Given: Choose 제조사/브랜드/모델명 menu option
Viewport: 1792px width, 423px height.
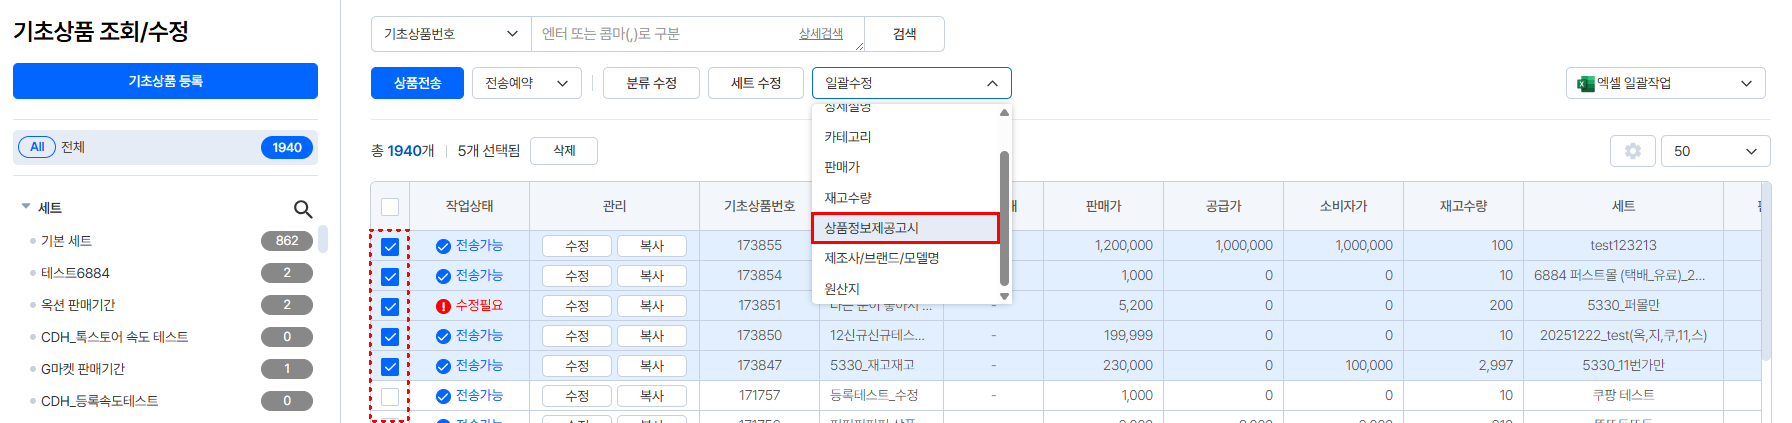Looking at the screenshot, I should coord(881,258).
